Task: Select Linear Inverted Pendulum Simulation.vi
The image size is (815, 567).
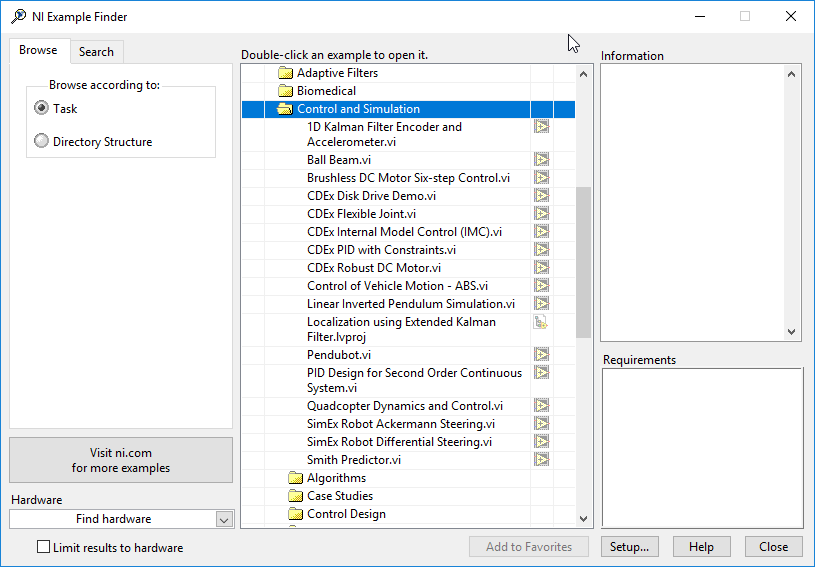Action: (x=411, y=304)
